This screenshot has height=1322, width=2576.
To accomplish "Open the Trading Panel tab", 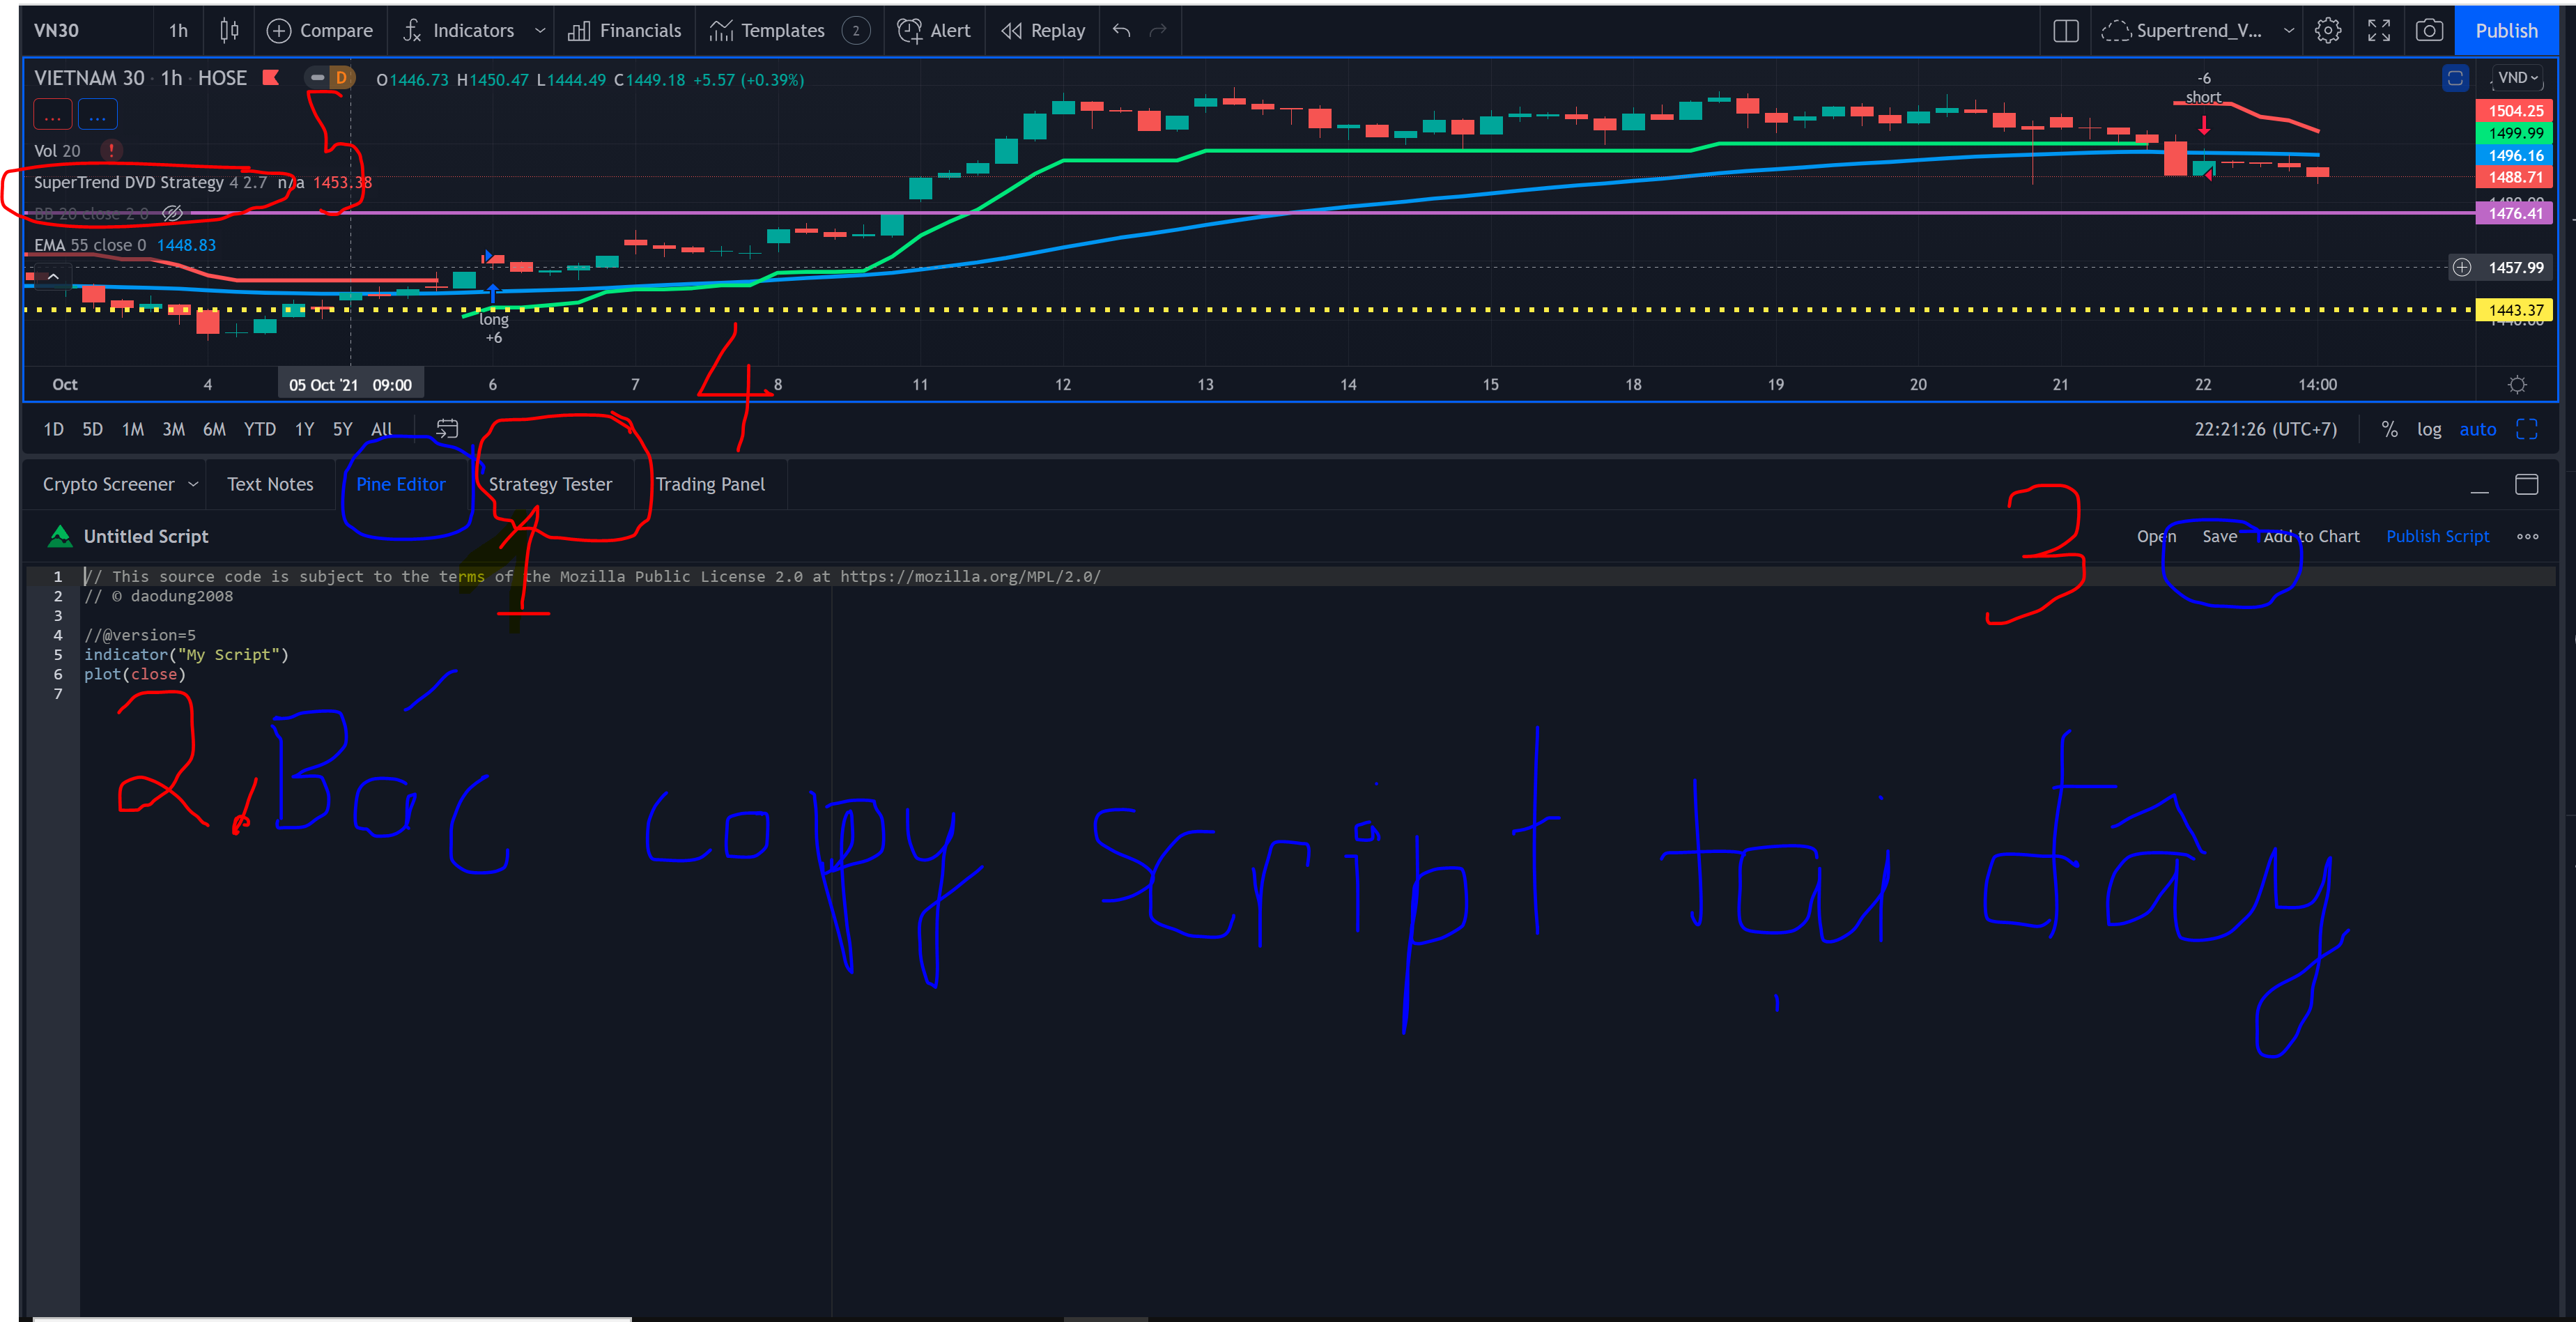I will tap(710, 484).
